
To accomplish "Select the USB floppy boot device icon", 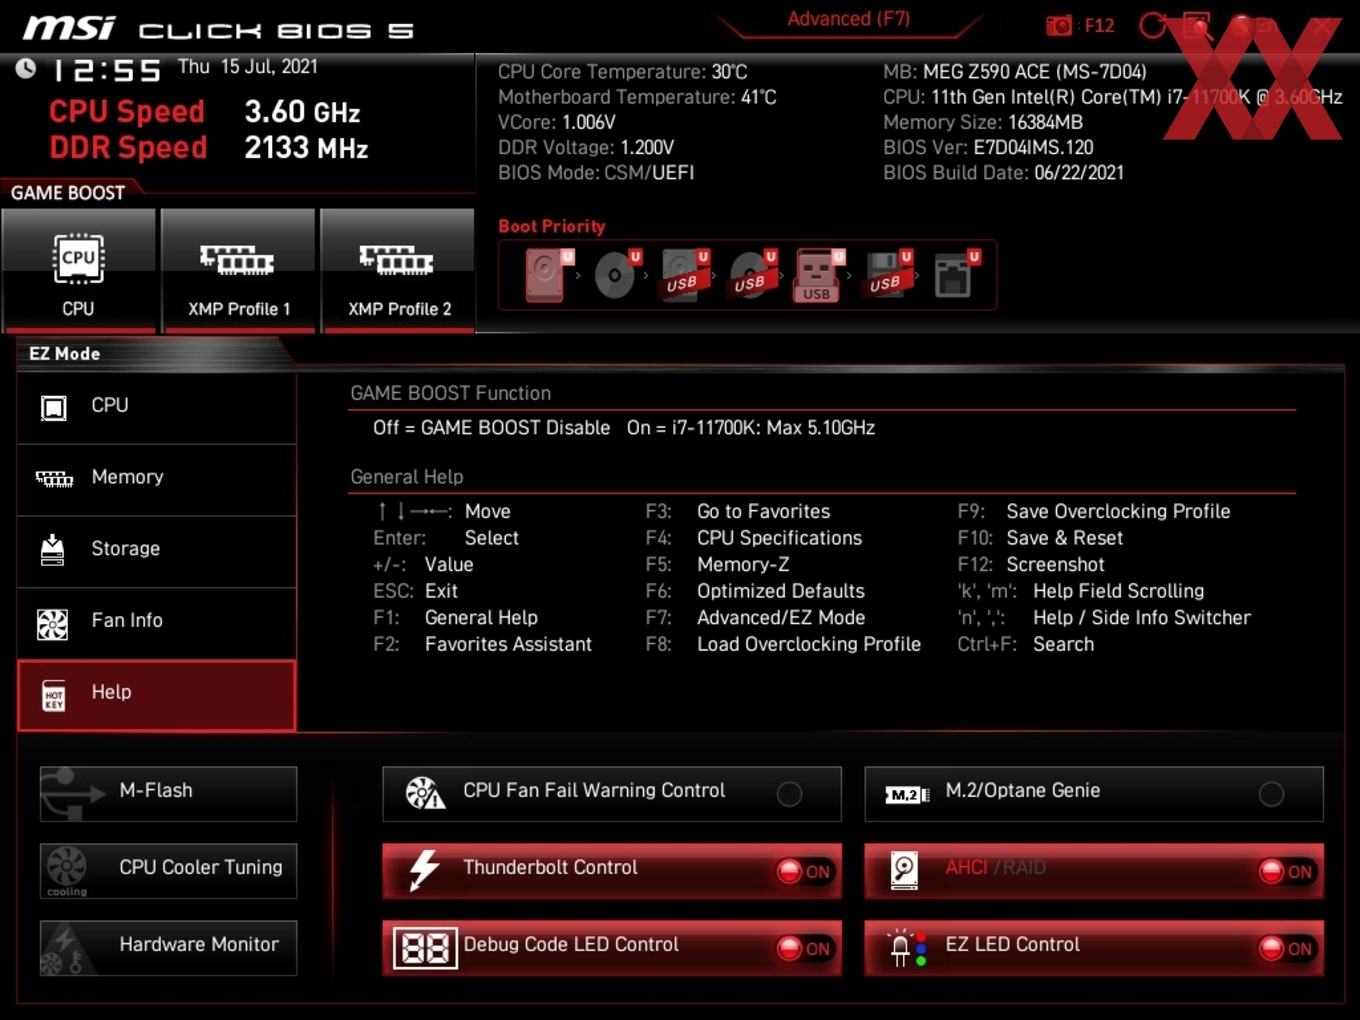I will (x=887, y=275).
